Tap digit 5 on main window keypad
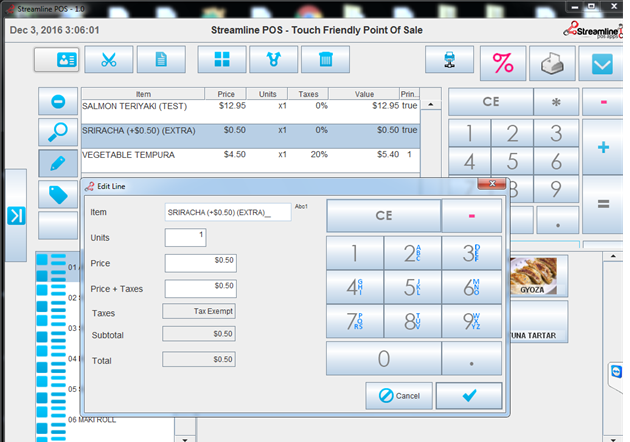Image resolution: width=630 pixels, height=442 pixels. coord(512,161)
